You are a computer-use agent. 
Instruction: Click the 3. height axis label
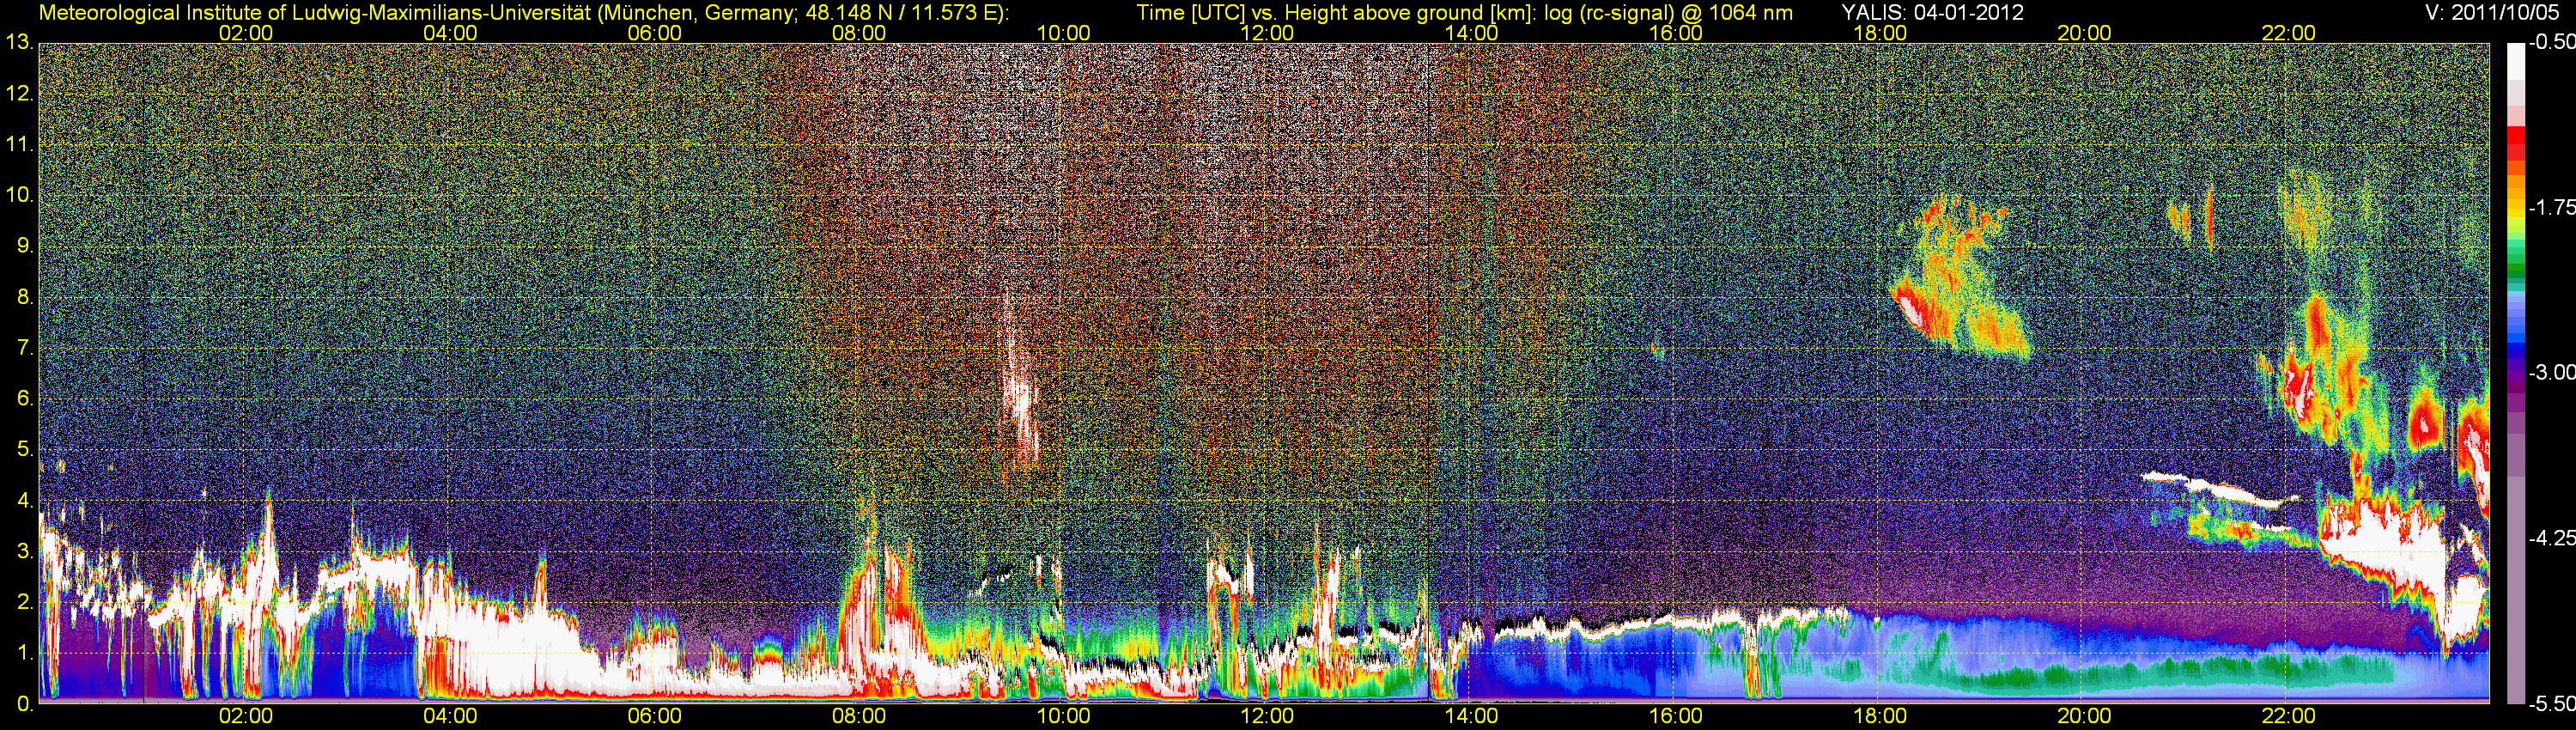click(x=25, y=551)
